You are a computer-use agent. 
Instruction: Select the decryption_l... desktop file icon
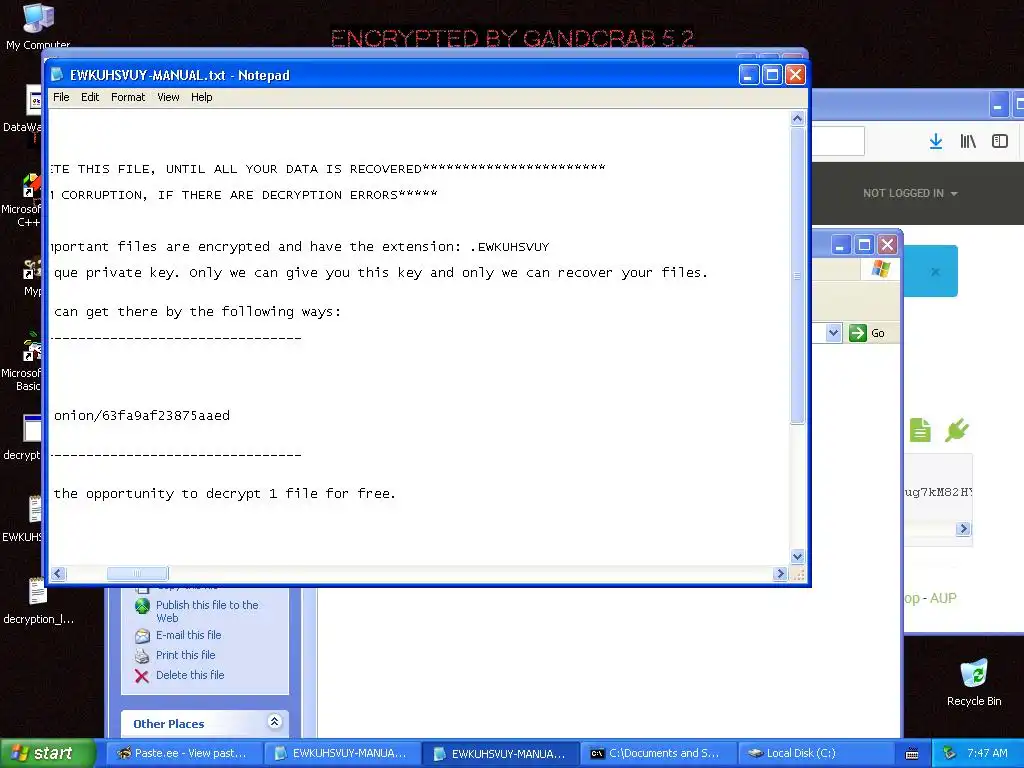(x=38, y=601)
